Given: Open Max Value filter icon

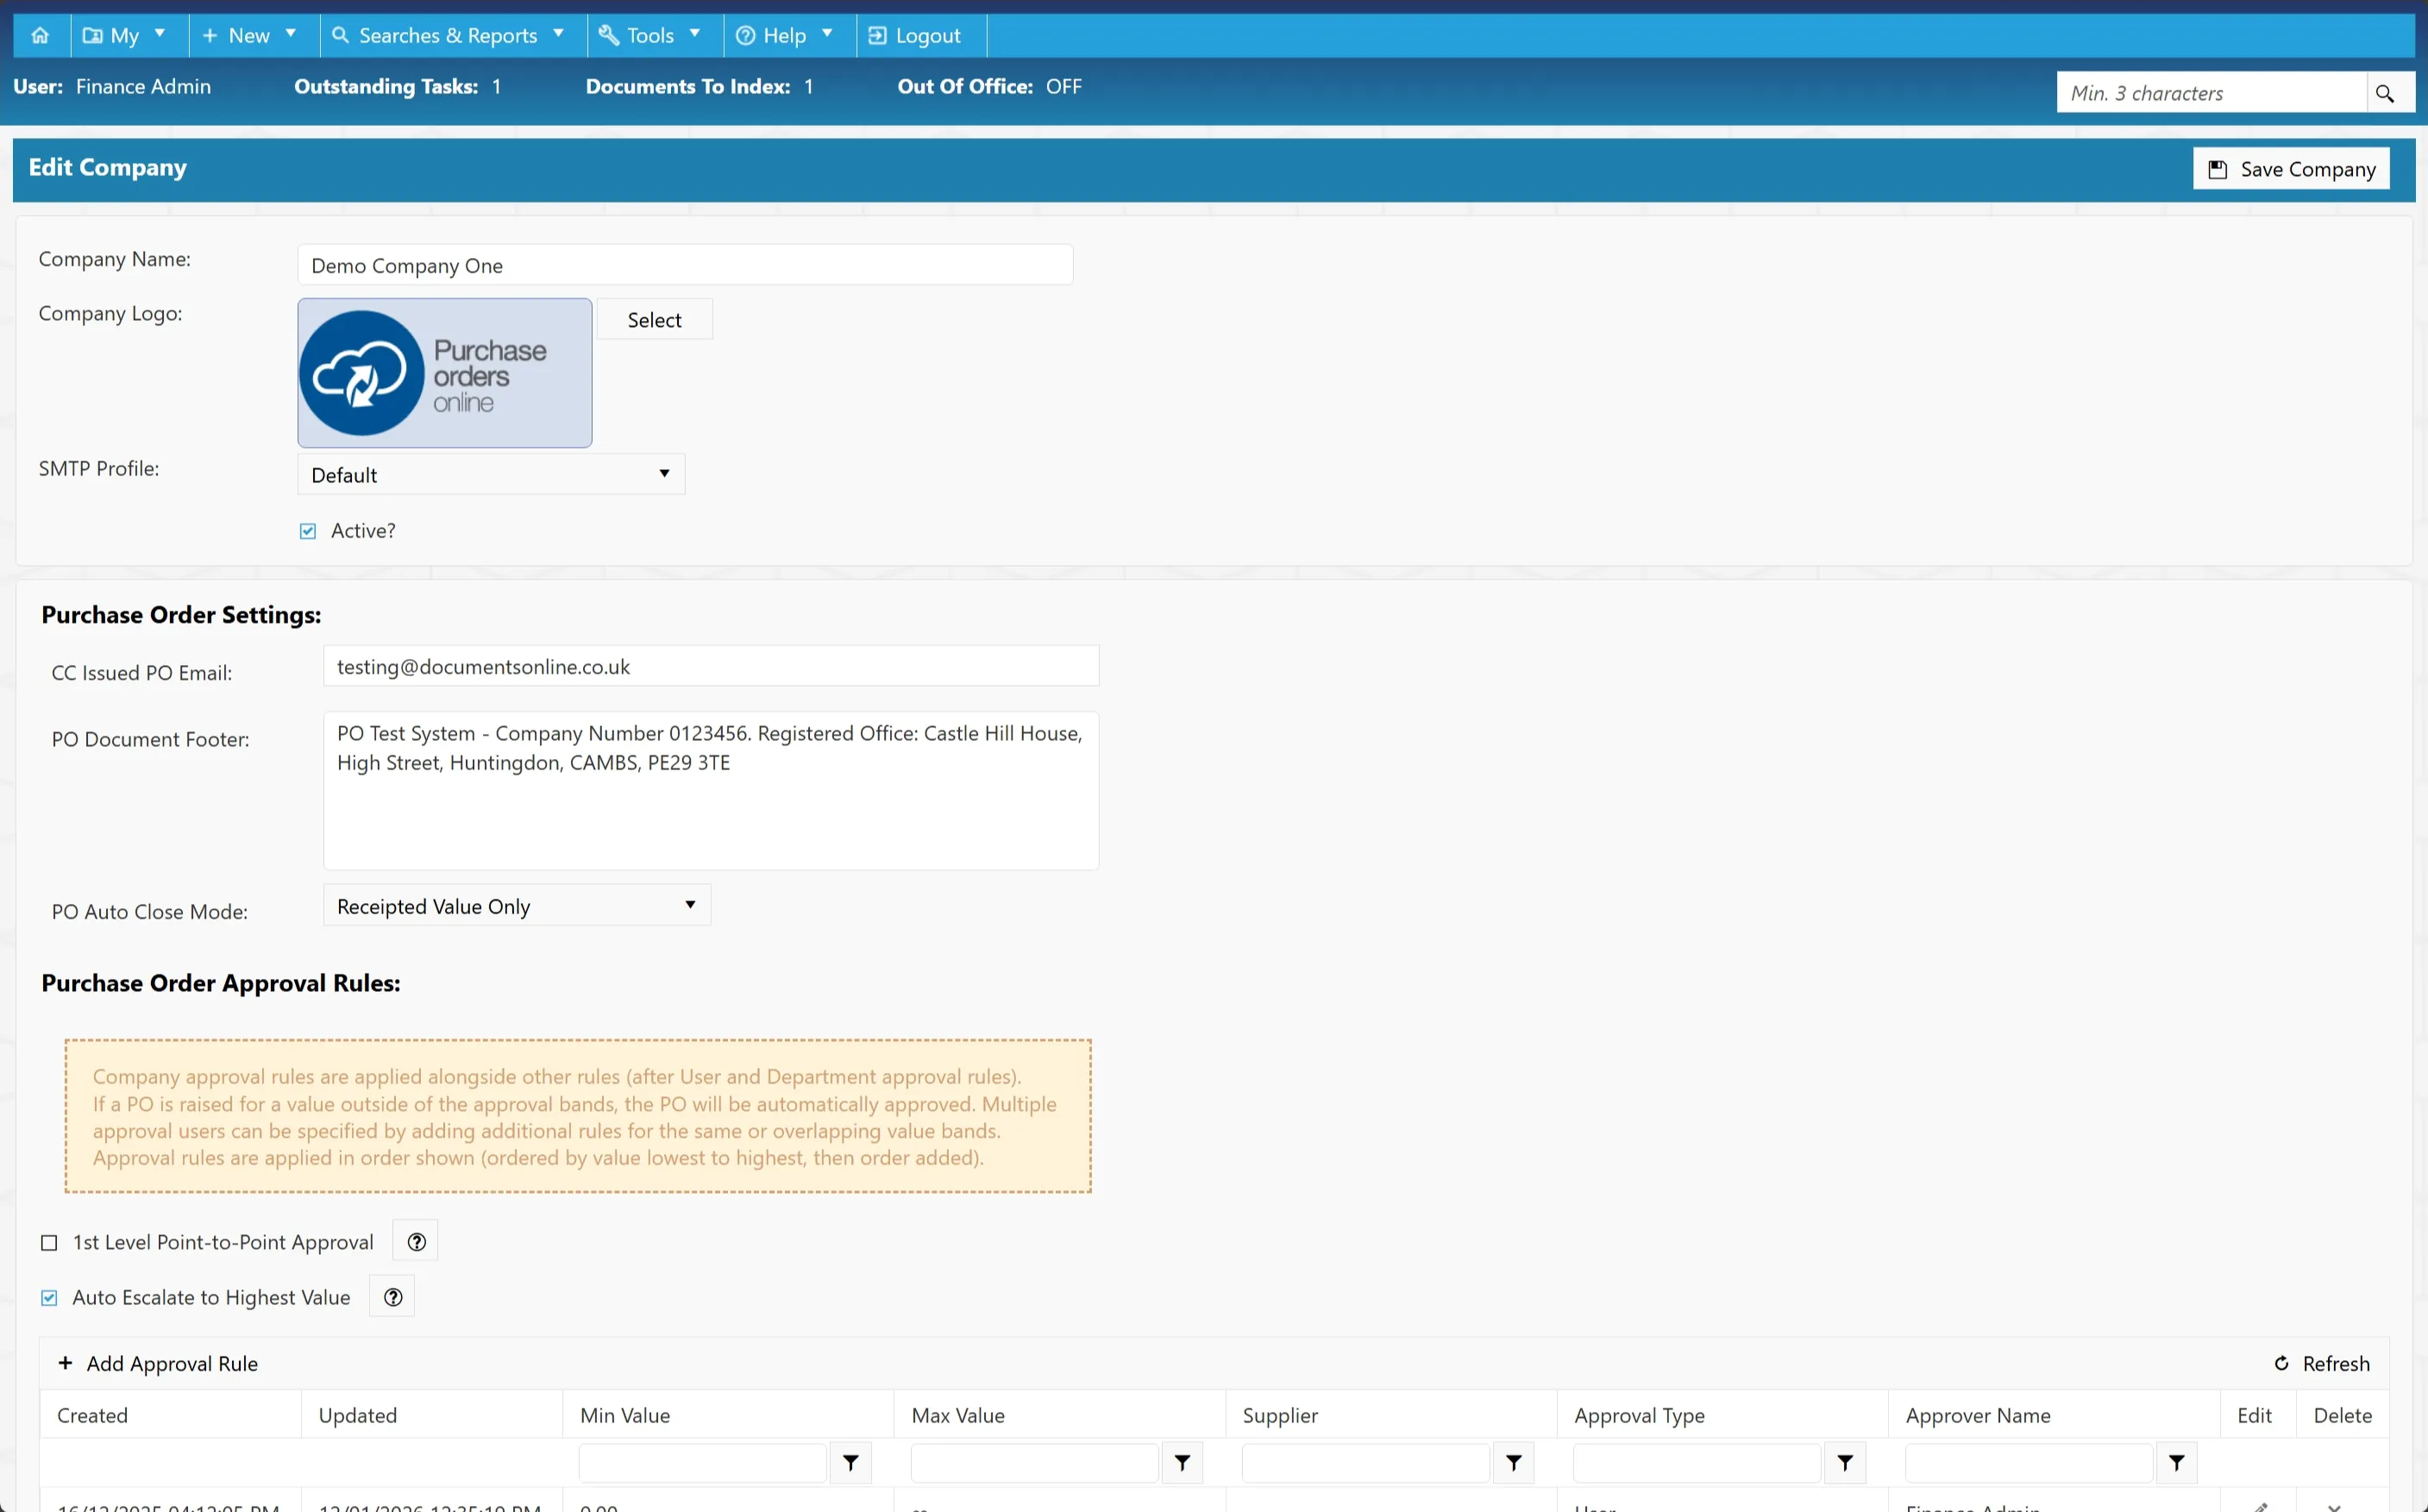Looking at the screenshot, I should [x=1182, y=1463].
